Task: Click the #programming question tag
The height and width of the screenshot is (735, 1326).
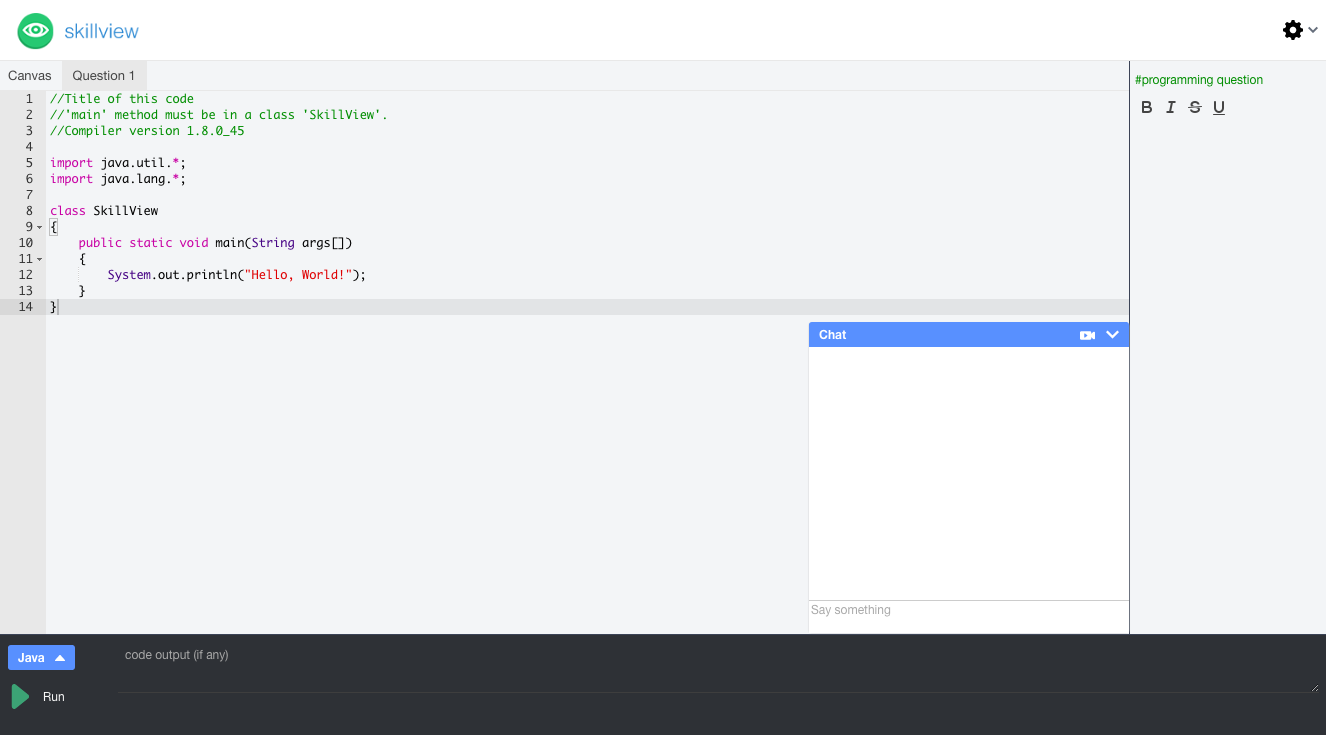Action: tap(1199, 79)
